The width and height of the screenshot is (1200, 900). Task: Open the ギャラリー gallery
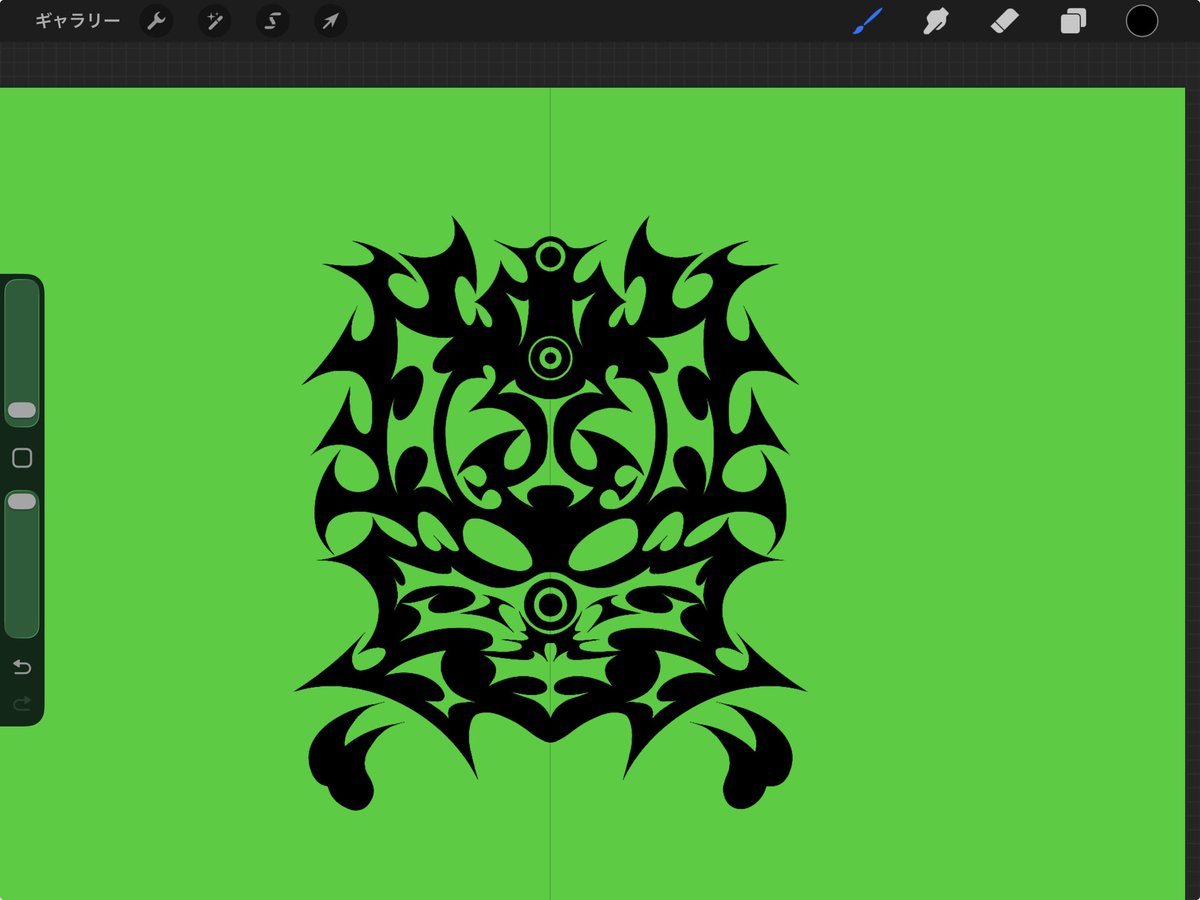click(x=77, y=21)
